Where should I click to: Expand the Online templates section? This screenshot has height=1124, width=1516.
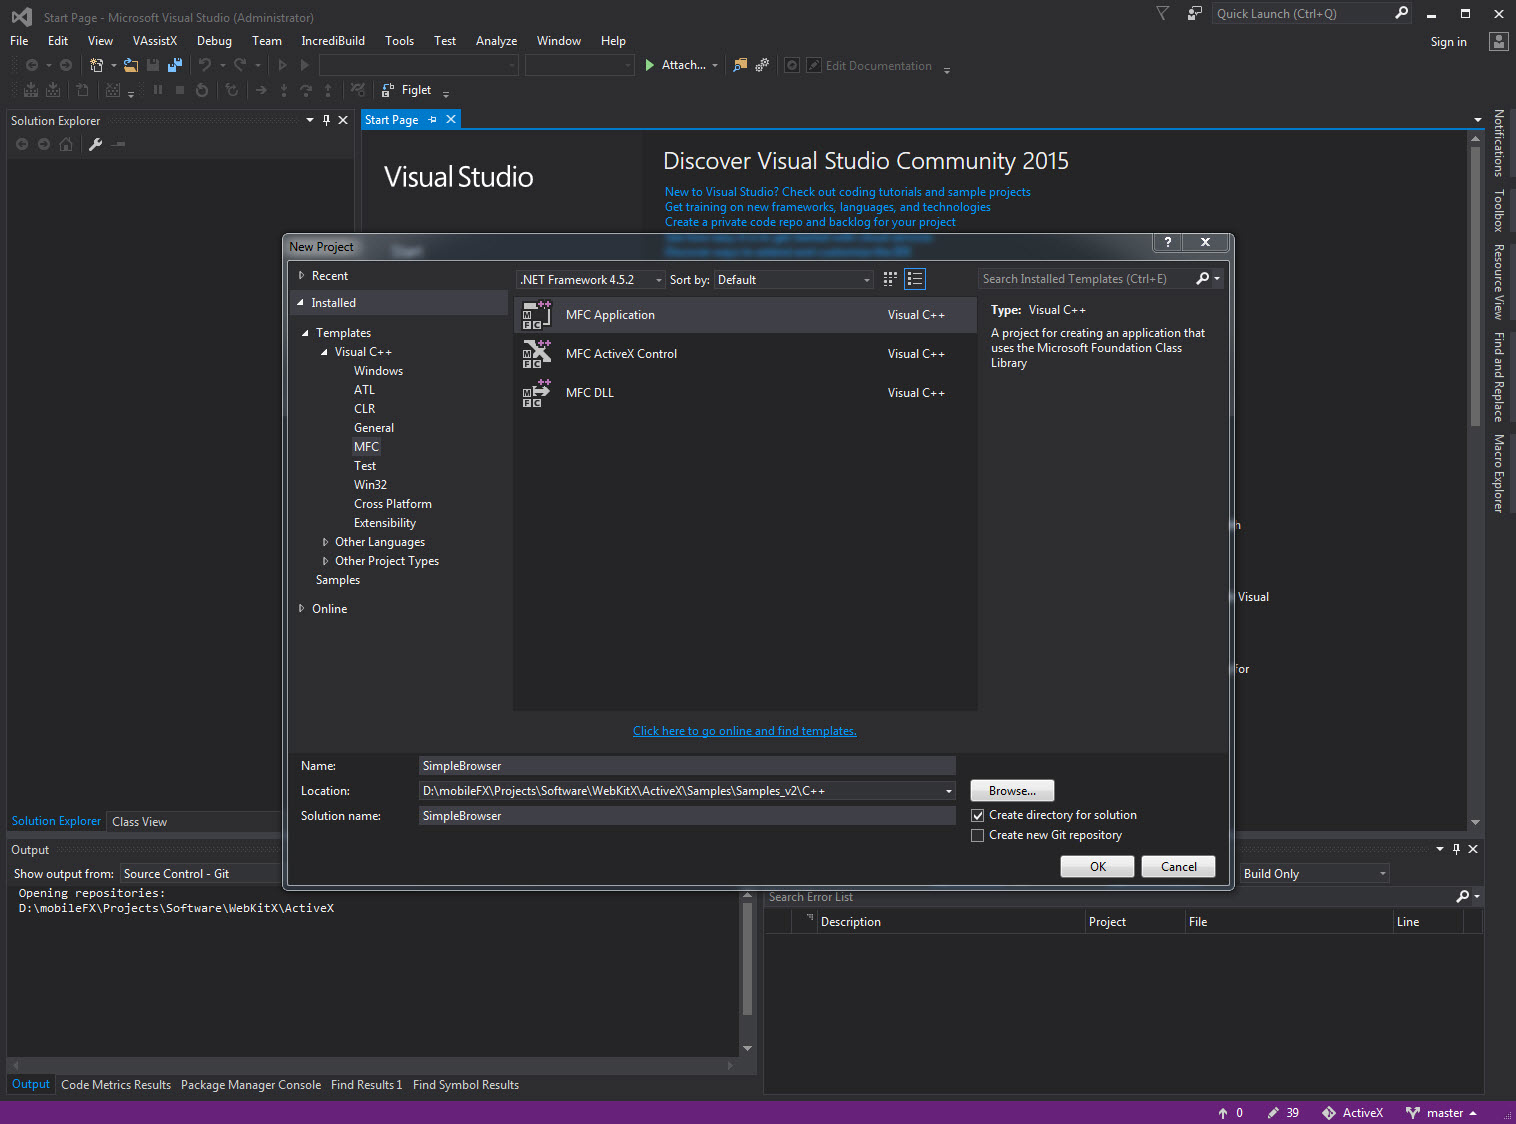point(303,608)
